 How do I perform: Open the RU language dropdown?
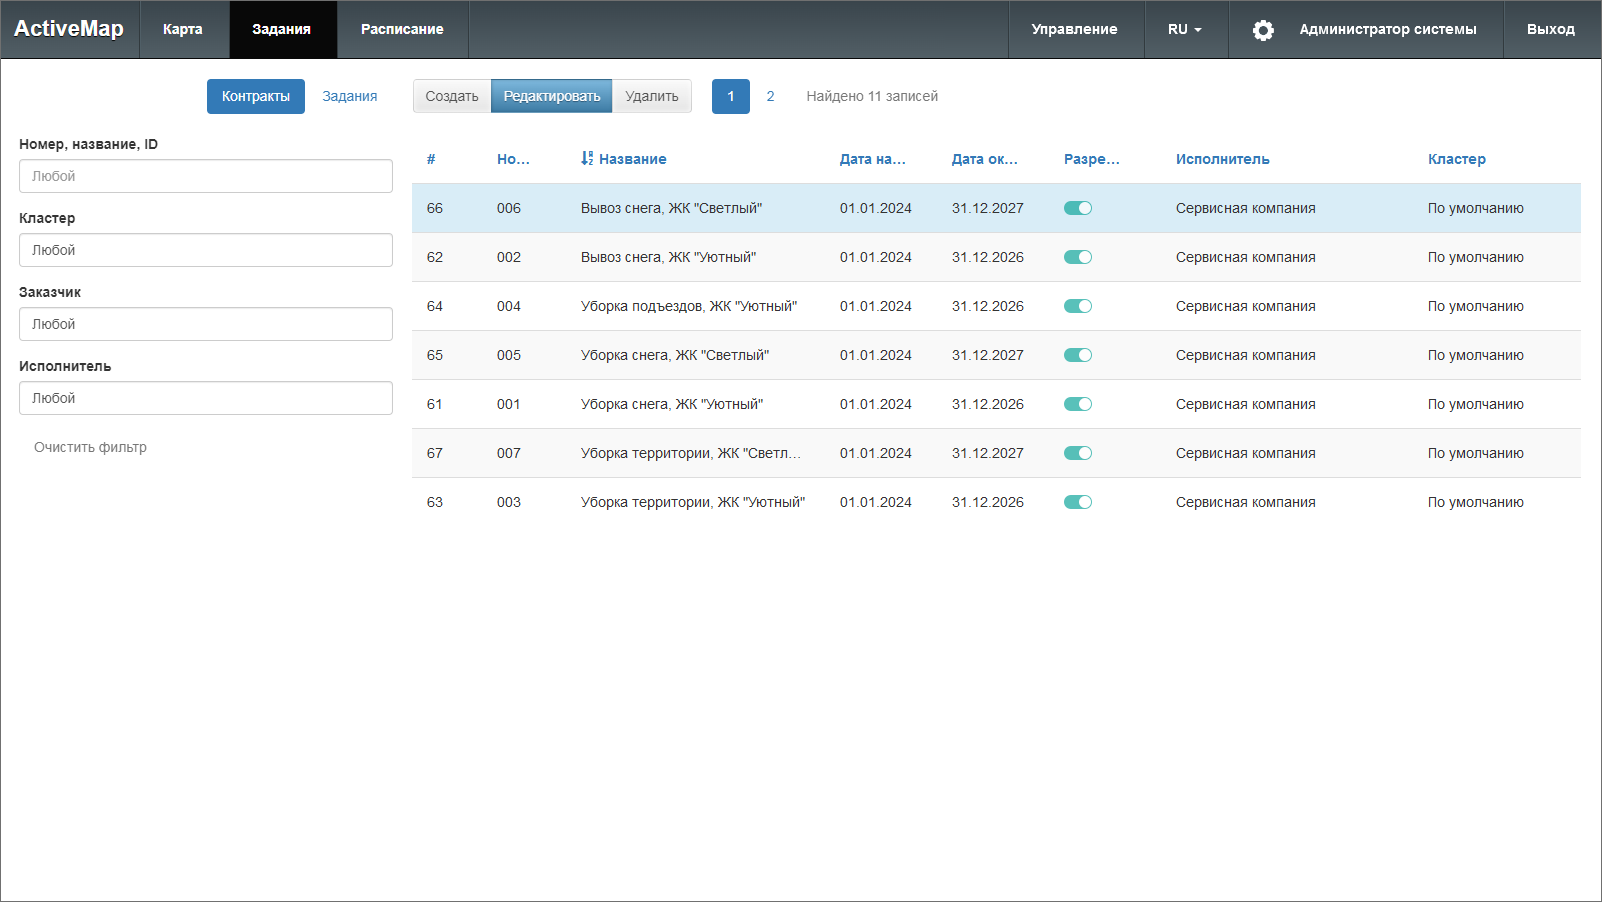coord(1185,29)
